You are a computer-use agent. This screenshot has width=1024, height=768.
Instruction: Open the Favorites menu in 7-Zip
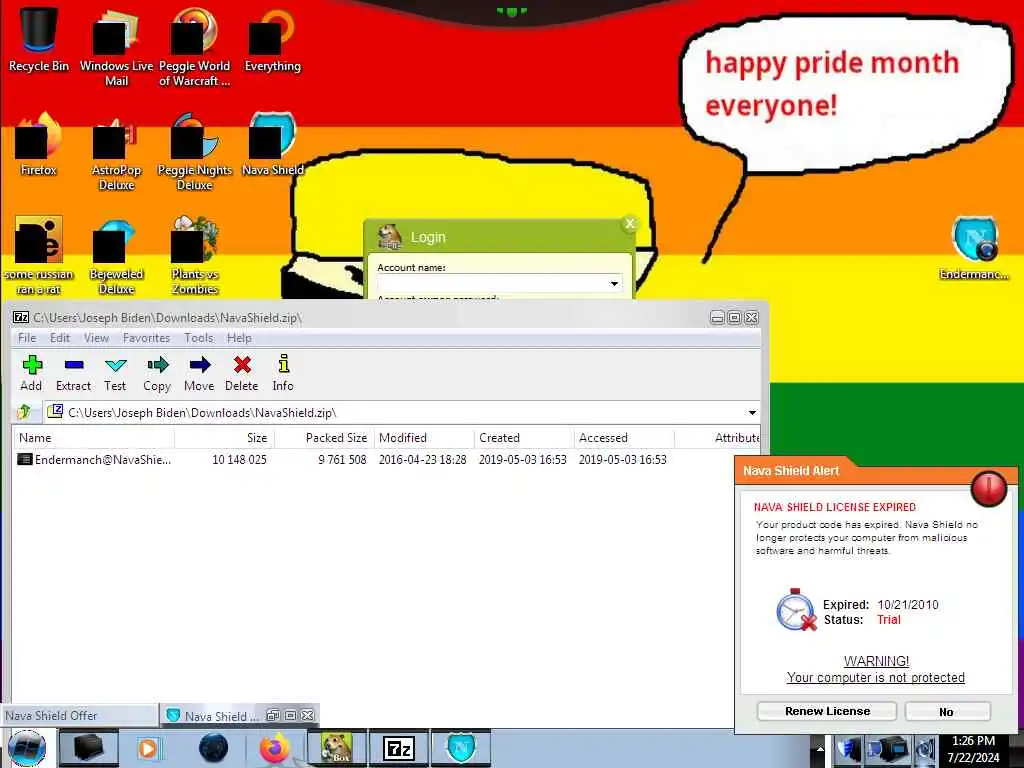[x=146, y=338]
